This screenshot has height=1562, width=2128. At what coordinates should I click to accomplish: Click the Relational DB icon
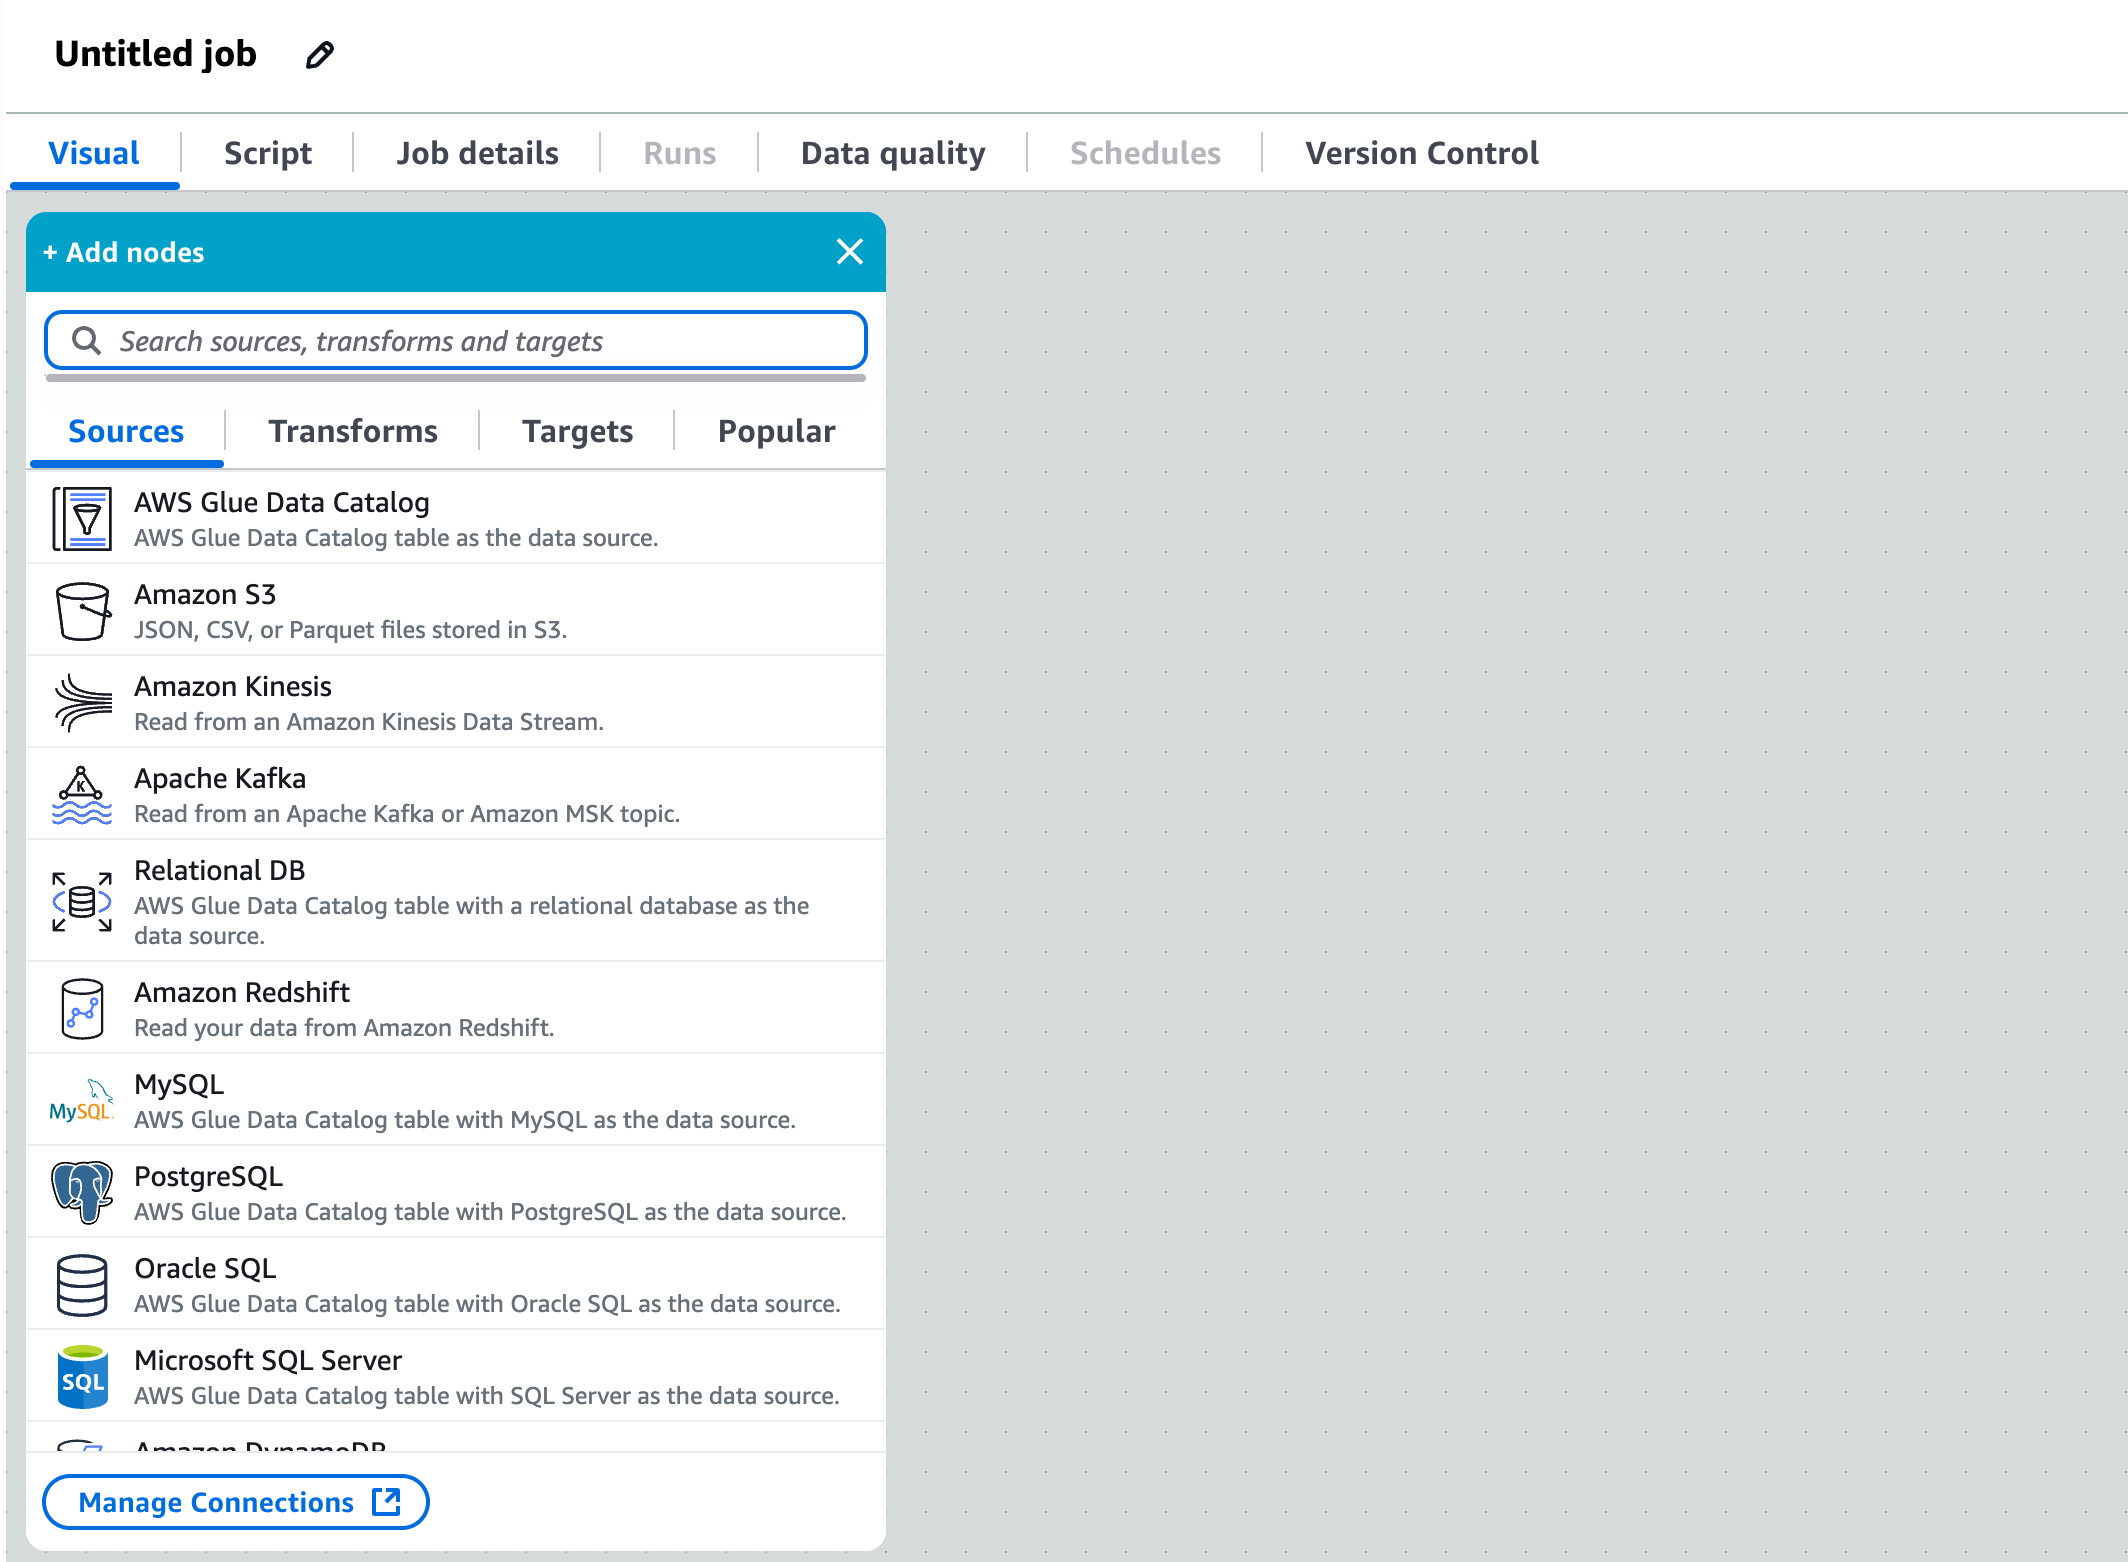click(x=82, y=901)
